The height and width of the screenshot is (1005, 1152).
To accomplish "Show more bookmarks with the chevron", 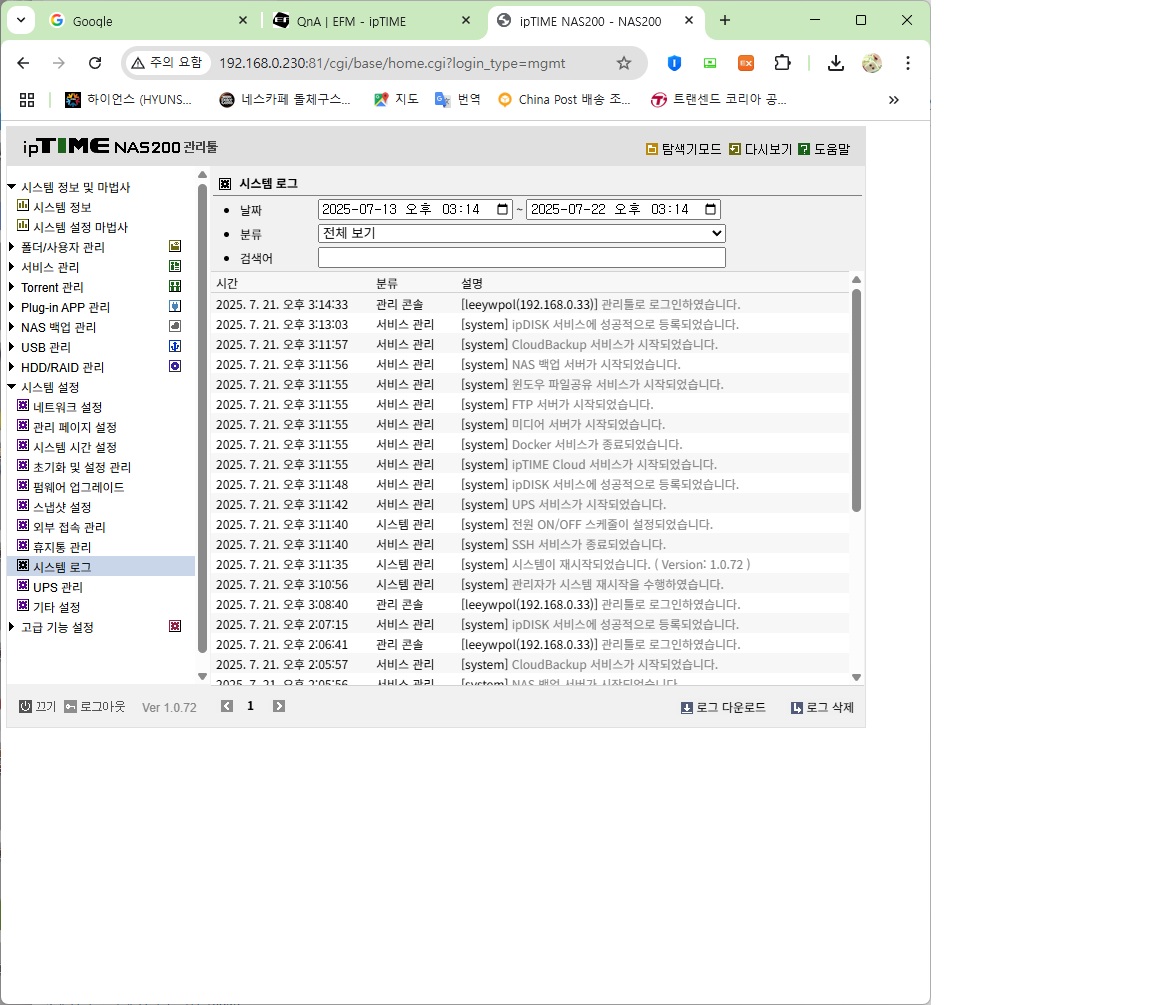I will [893, 100].
